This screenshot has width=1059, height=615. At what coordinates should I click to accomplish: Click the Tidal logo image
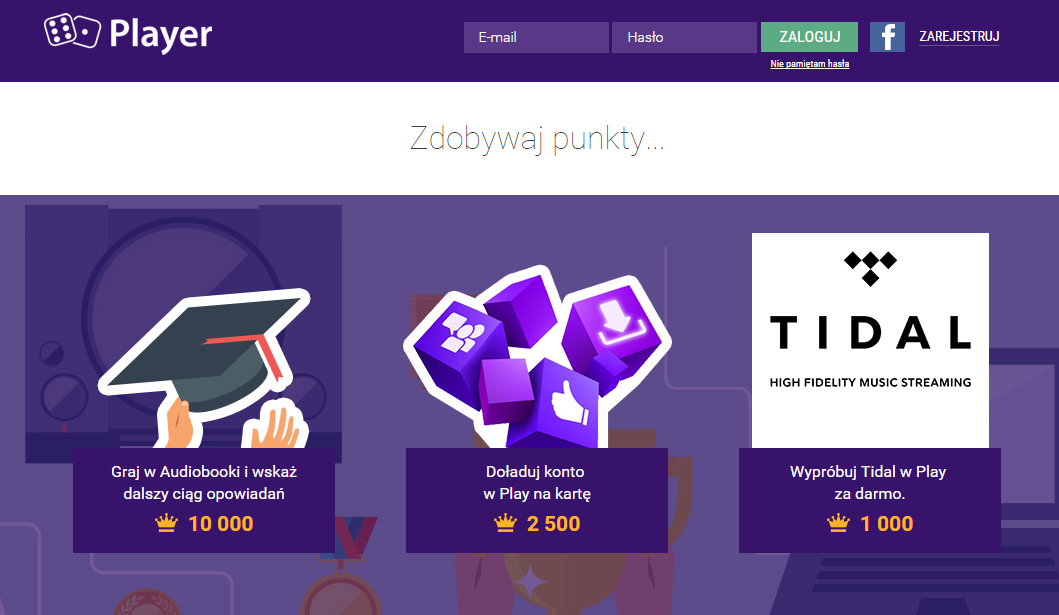pyautogui.click(x=870, y=340)
